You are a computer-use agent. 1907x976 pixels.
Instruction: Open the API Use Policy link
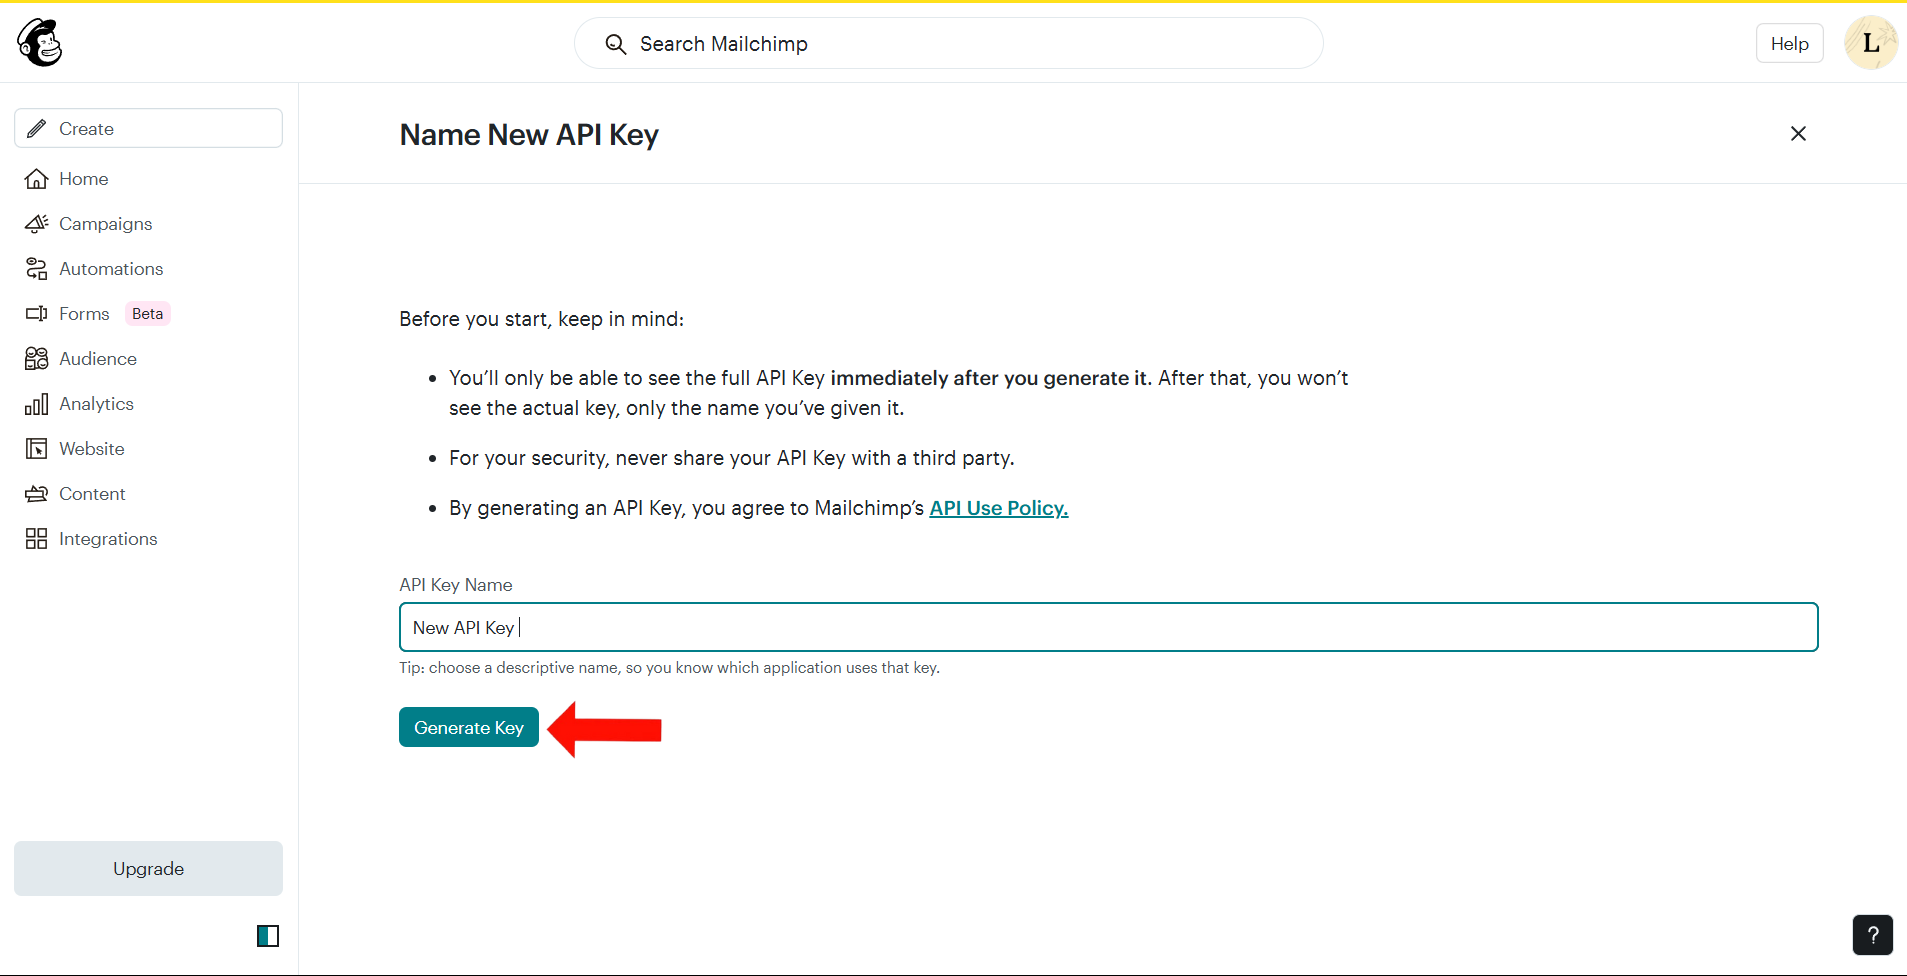point(999,508)
